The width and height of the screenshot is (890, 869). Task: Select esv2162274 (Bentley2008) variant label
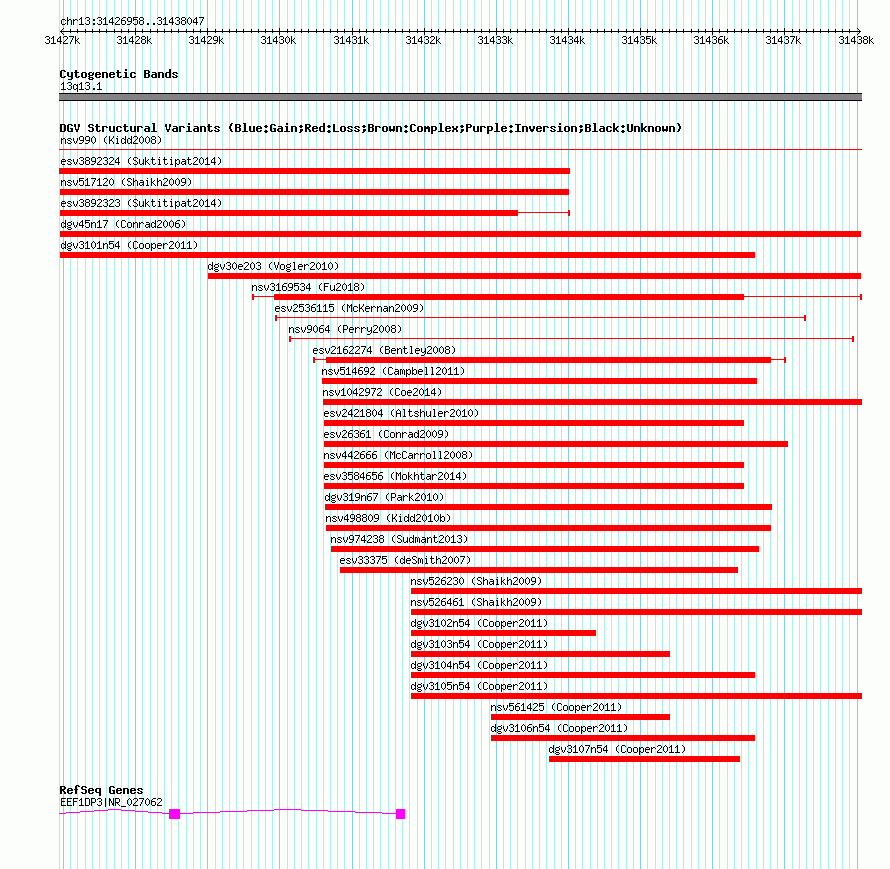pos(384,350)
